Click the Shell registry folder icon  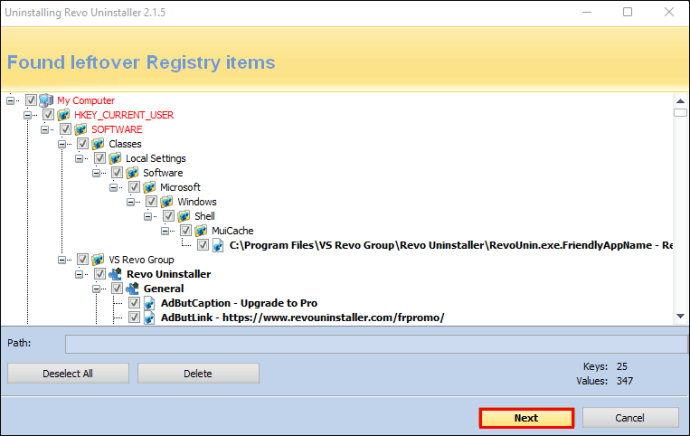pyautogui.click(x=184, y=216)
